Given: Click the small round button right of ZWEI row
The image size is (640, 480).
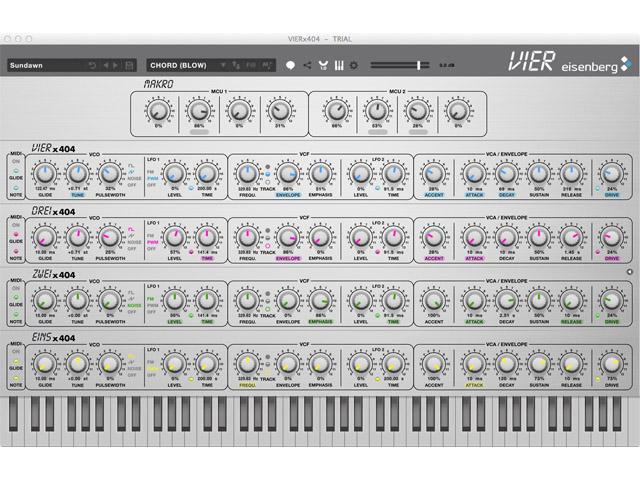Looking at the screenshot, I should click(630, 271).
